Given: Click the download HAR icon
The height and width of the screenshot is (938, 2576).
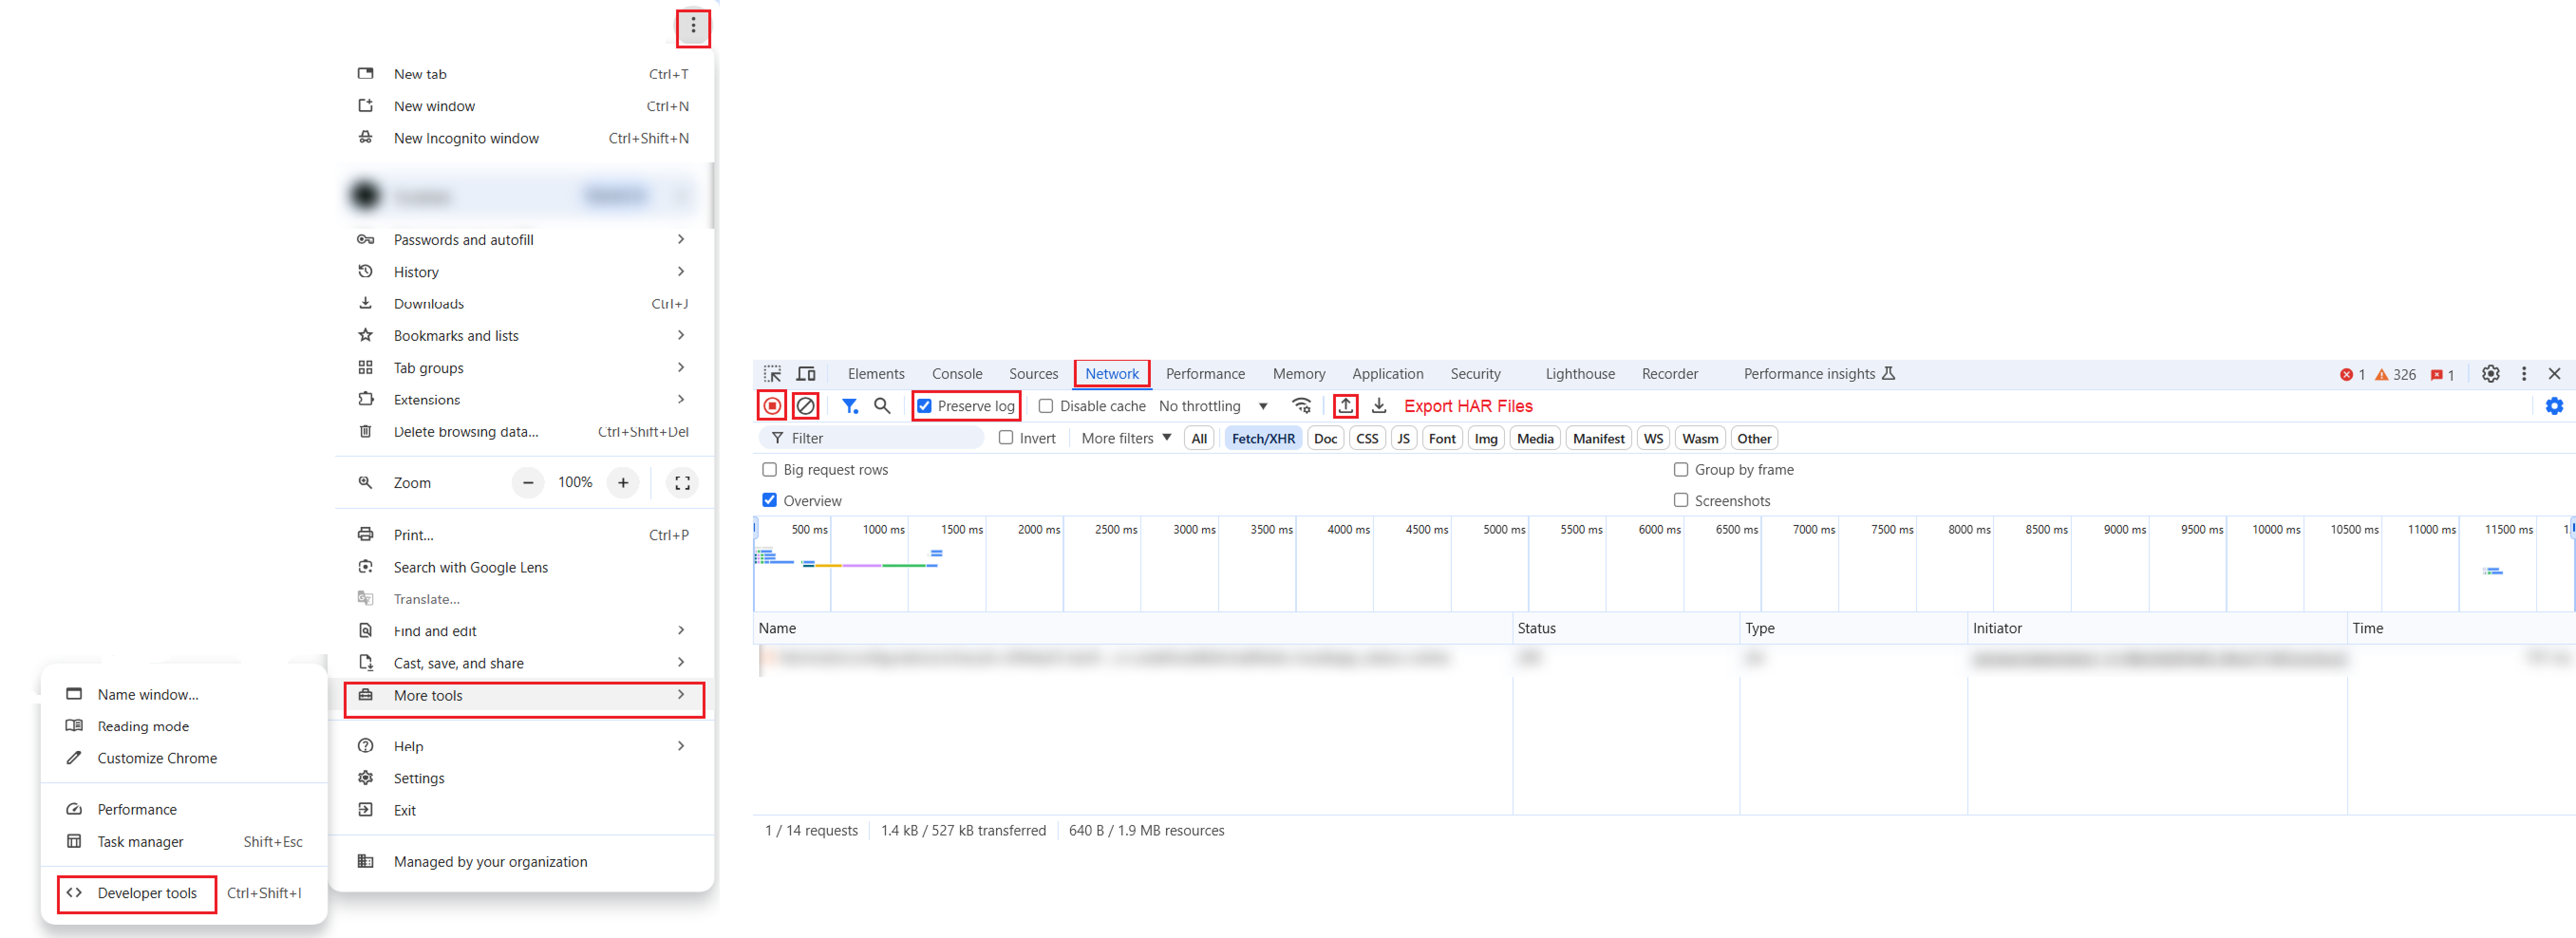Looking at the screenshot, I should [x=1379, y=406].
